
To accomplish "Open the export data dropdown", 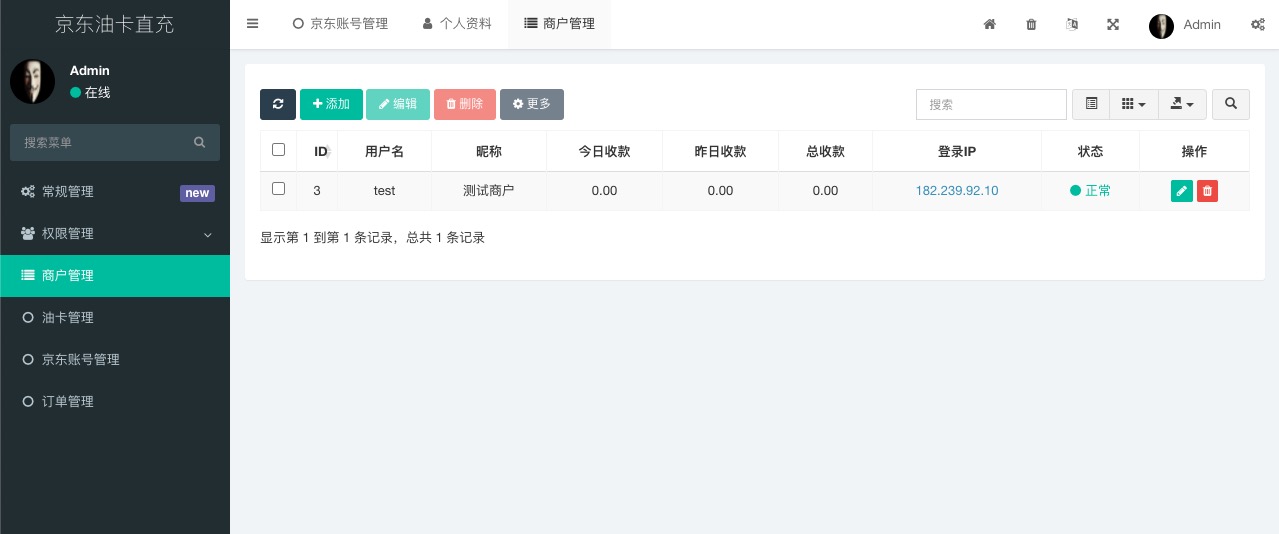I will click(1183, 104).
